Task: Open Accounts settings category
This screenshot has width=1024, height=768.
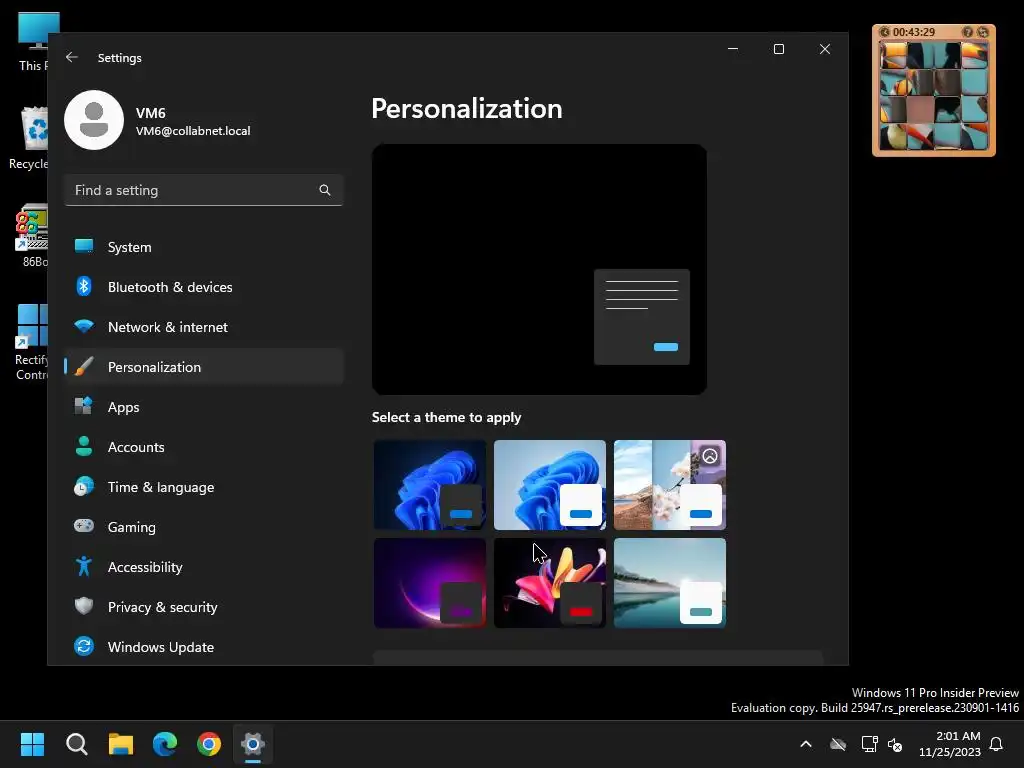Action: pos(204,447)
